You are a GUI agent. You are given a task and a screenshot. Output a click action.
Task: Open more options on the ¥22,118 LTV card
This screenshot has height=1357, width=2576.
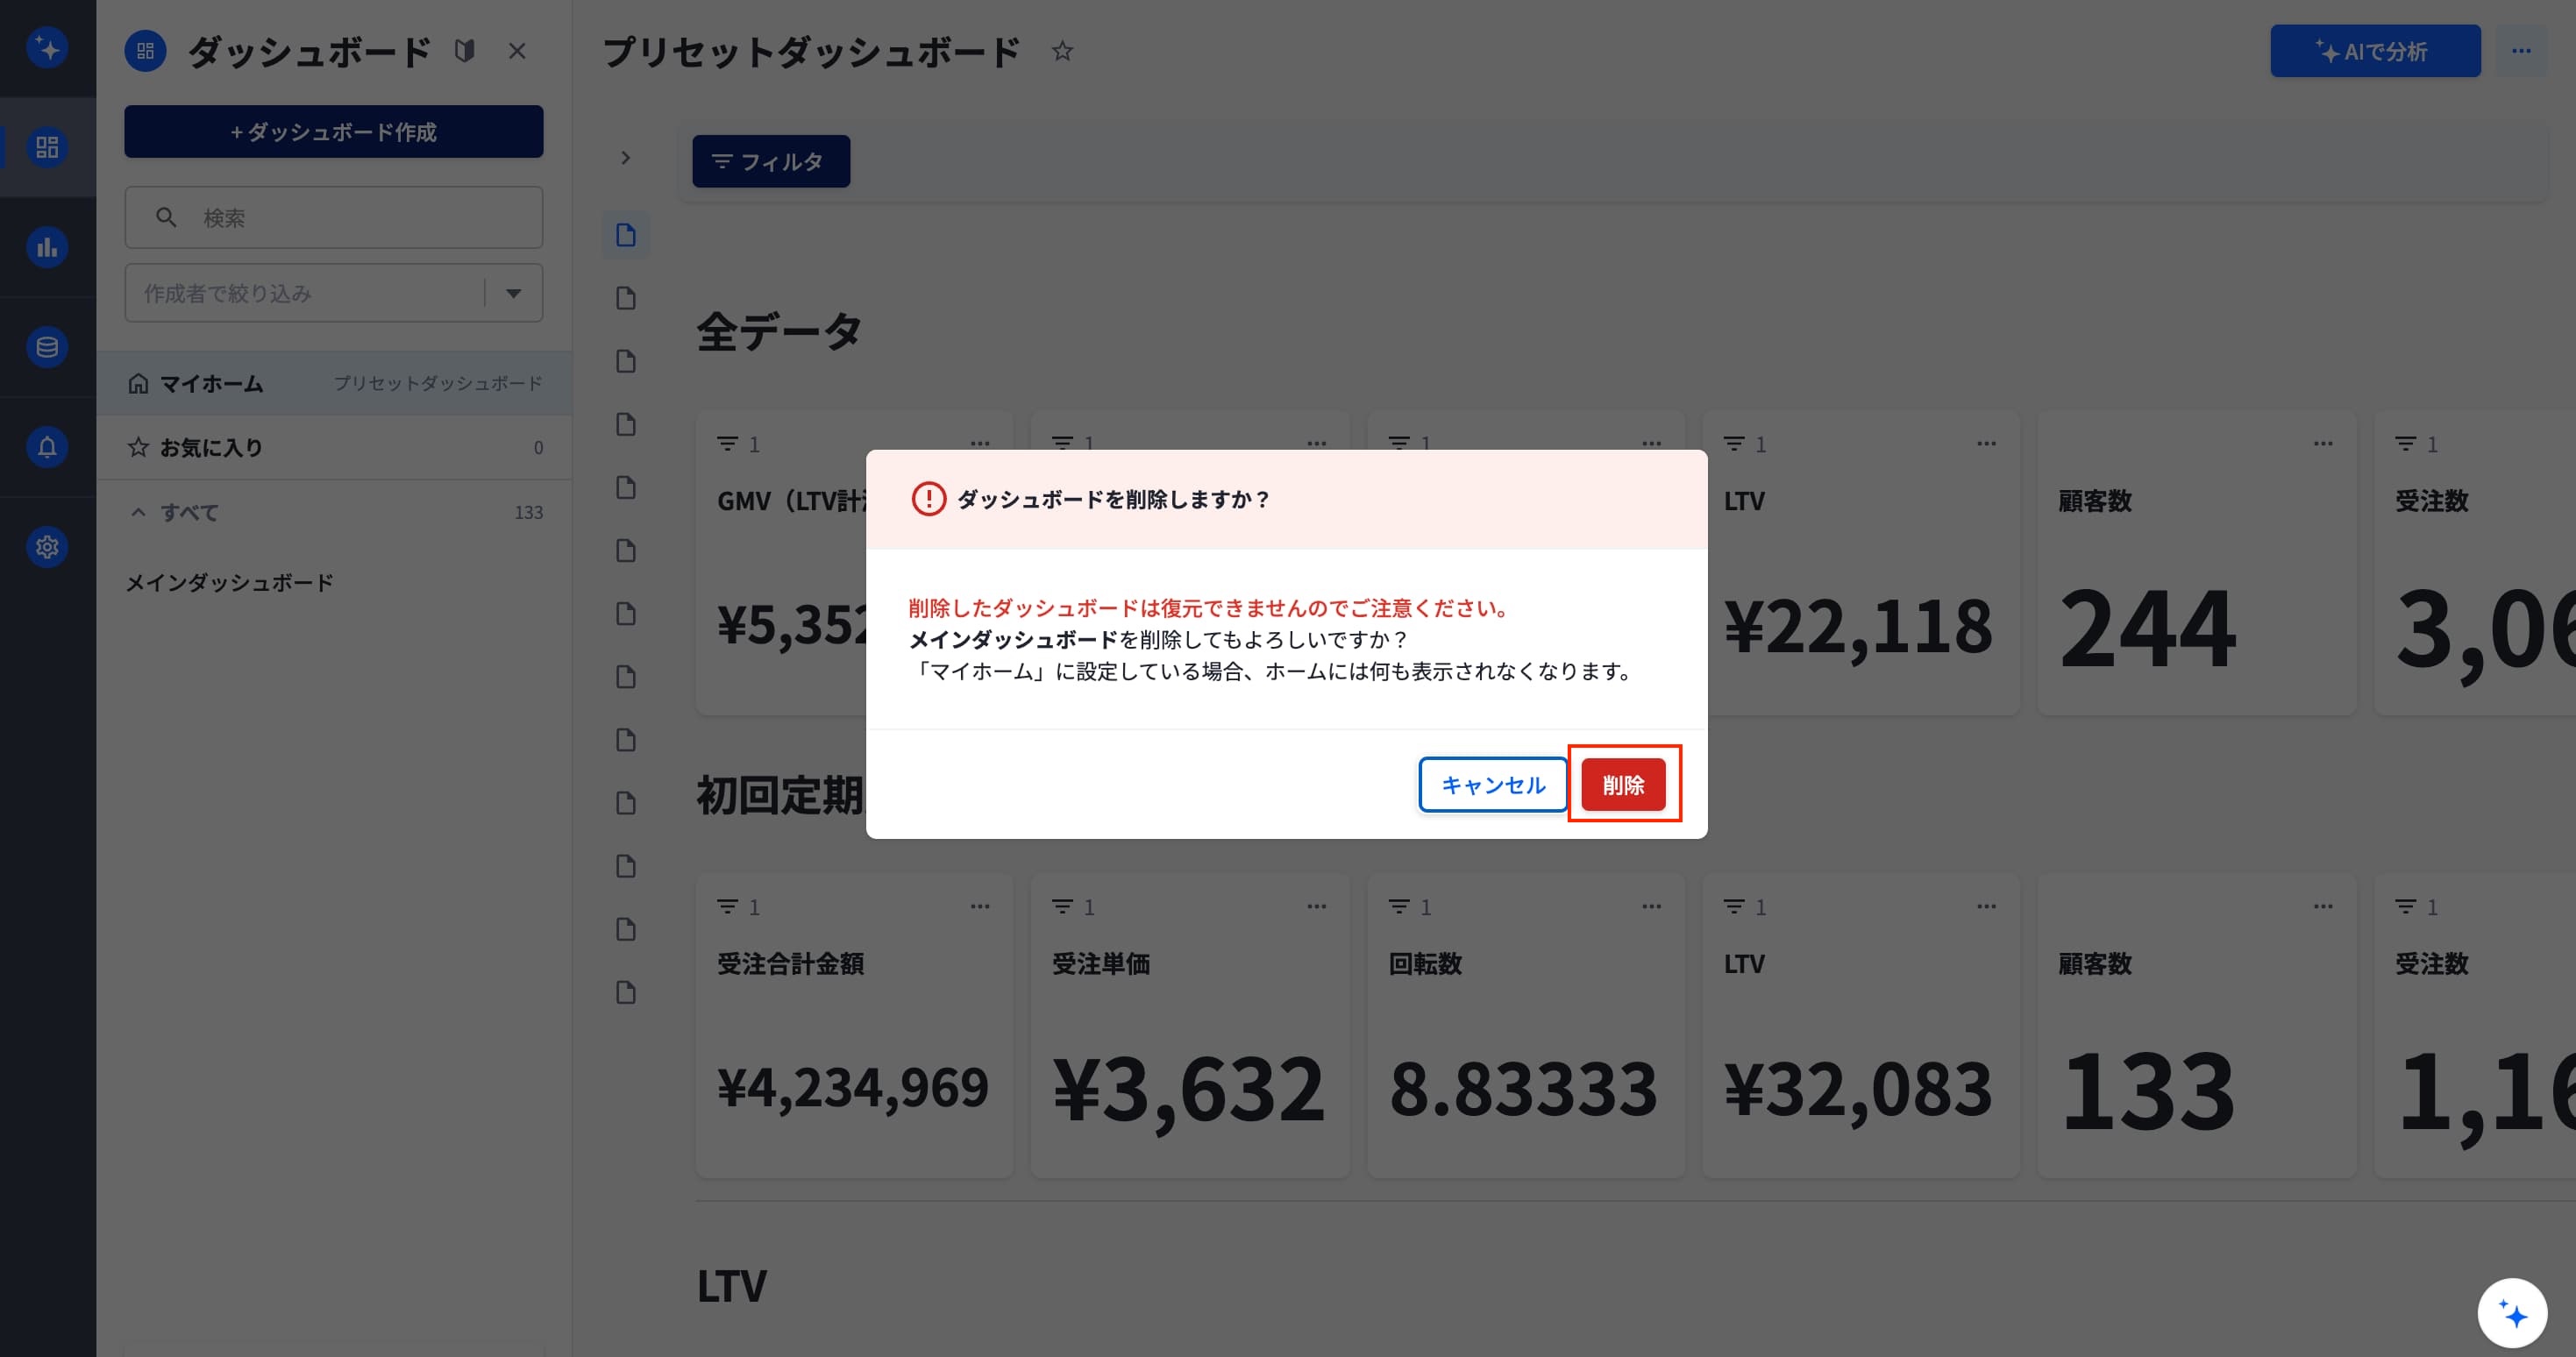point(1987,443)
